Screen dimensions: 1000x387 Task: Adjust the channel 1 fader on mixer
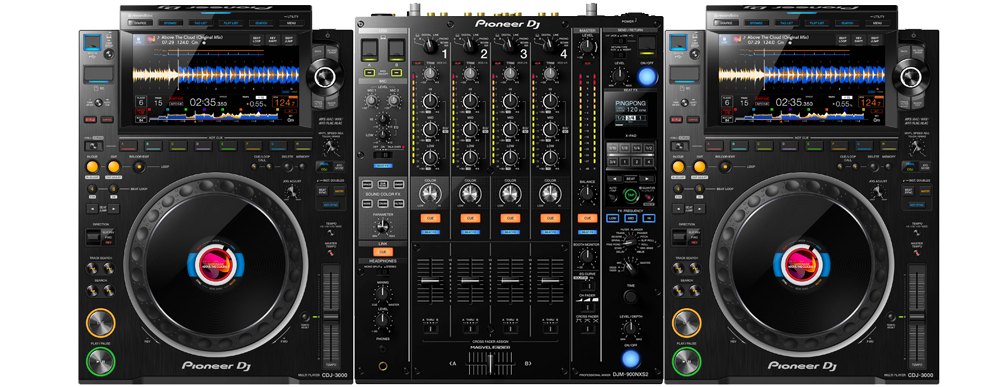pos(430,281)
